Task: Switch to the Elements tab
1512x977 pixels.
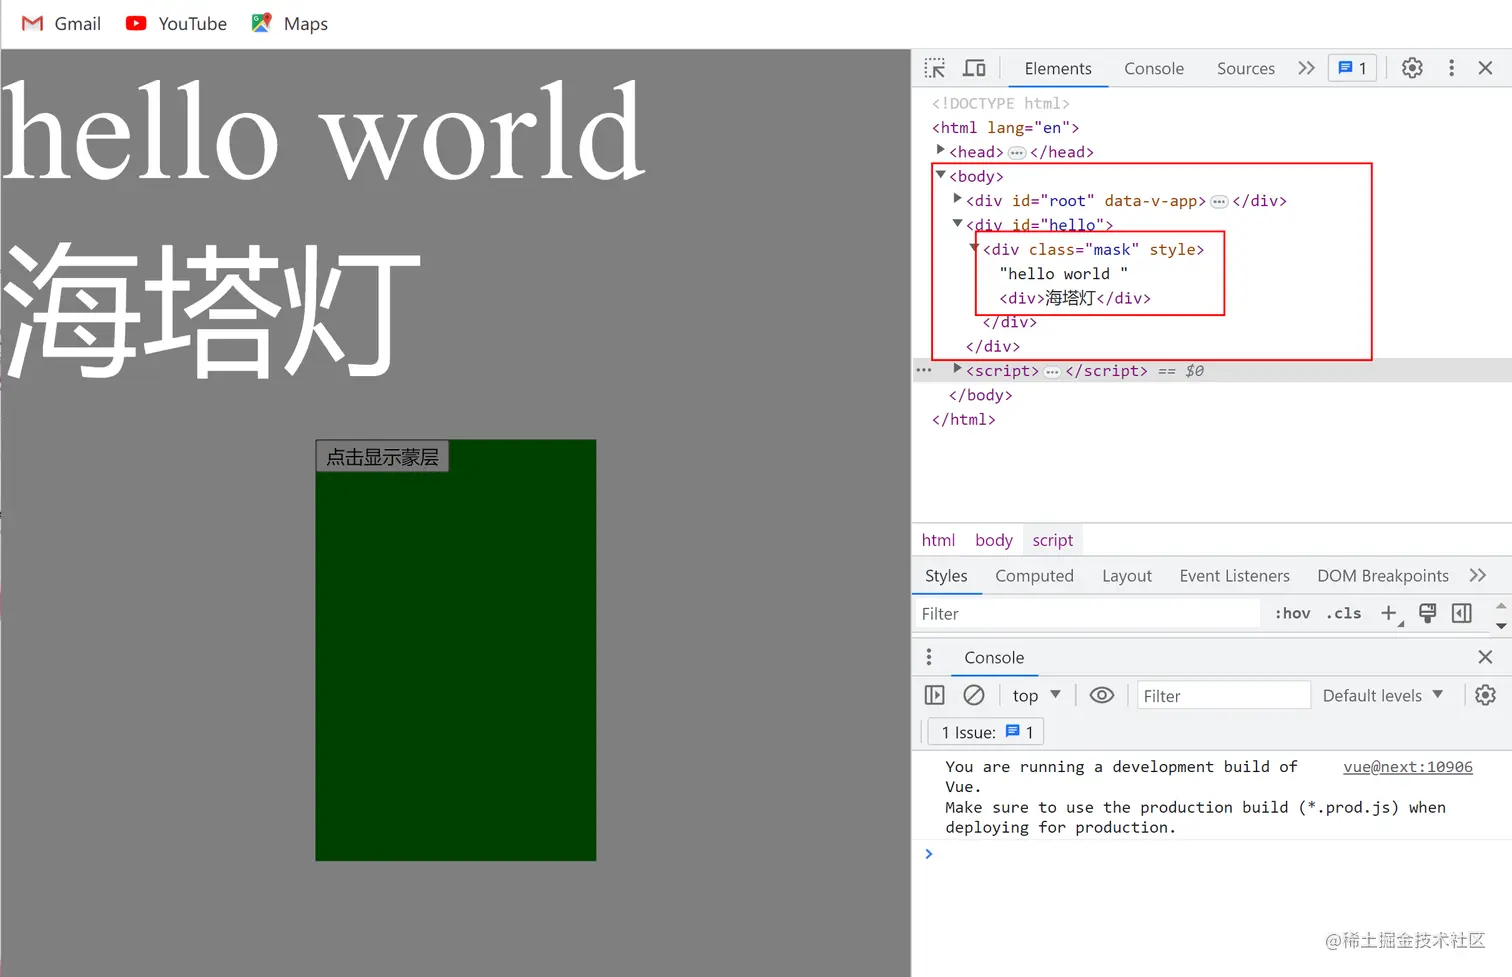Action: coord(1058,68)
